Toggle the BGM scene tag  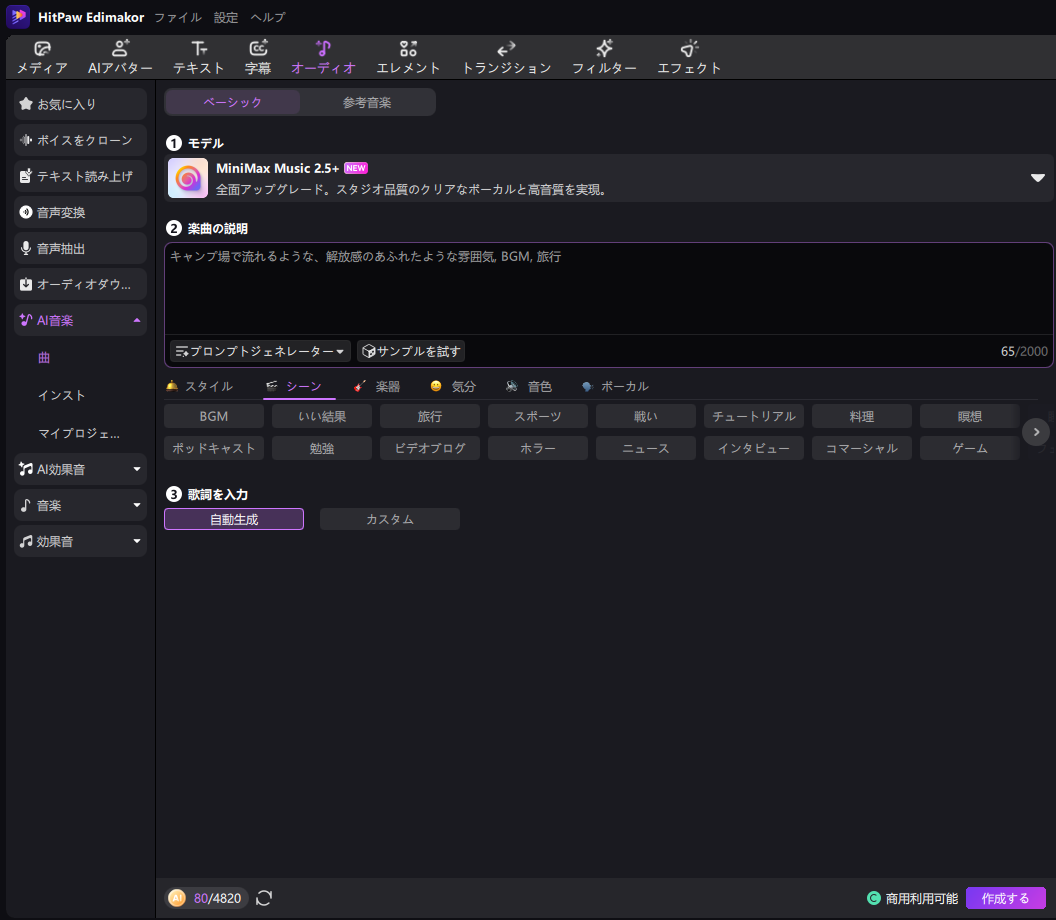point(213,416)
